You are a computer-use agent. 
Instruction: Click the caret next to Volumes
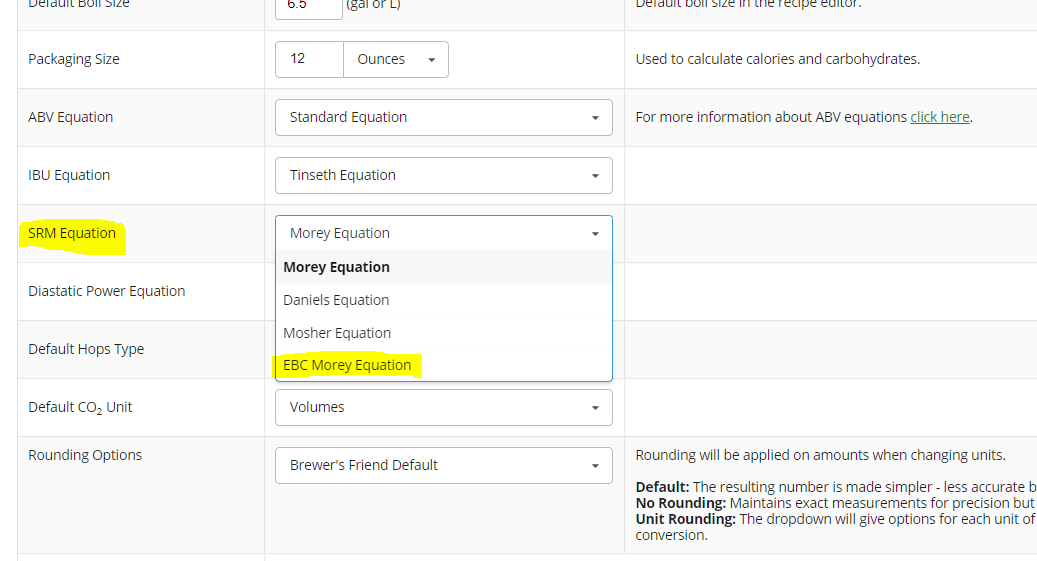click(595, 408)
